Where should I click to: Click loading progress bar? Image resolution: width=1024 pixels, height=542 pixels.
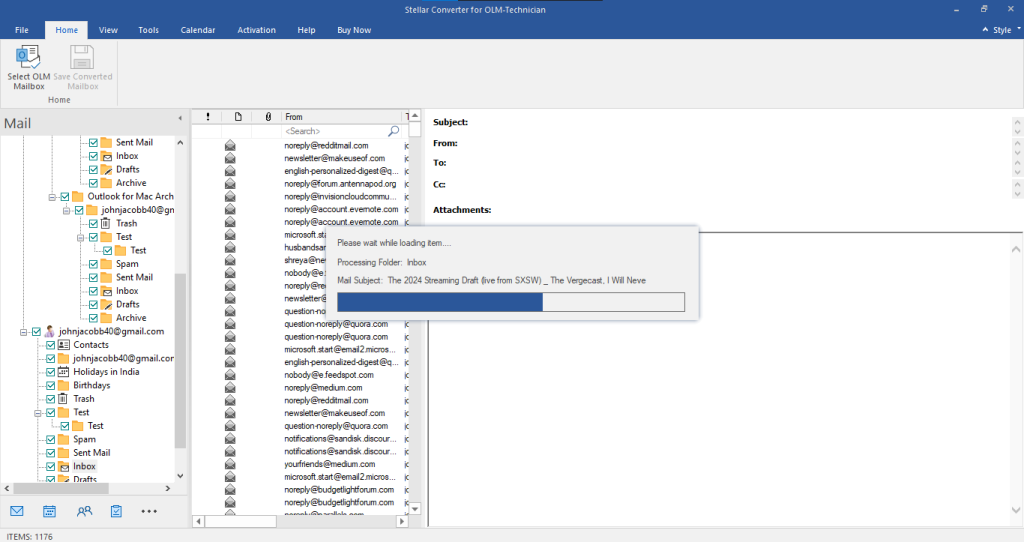point(511,302)
